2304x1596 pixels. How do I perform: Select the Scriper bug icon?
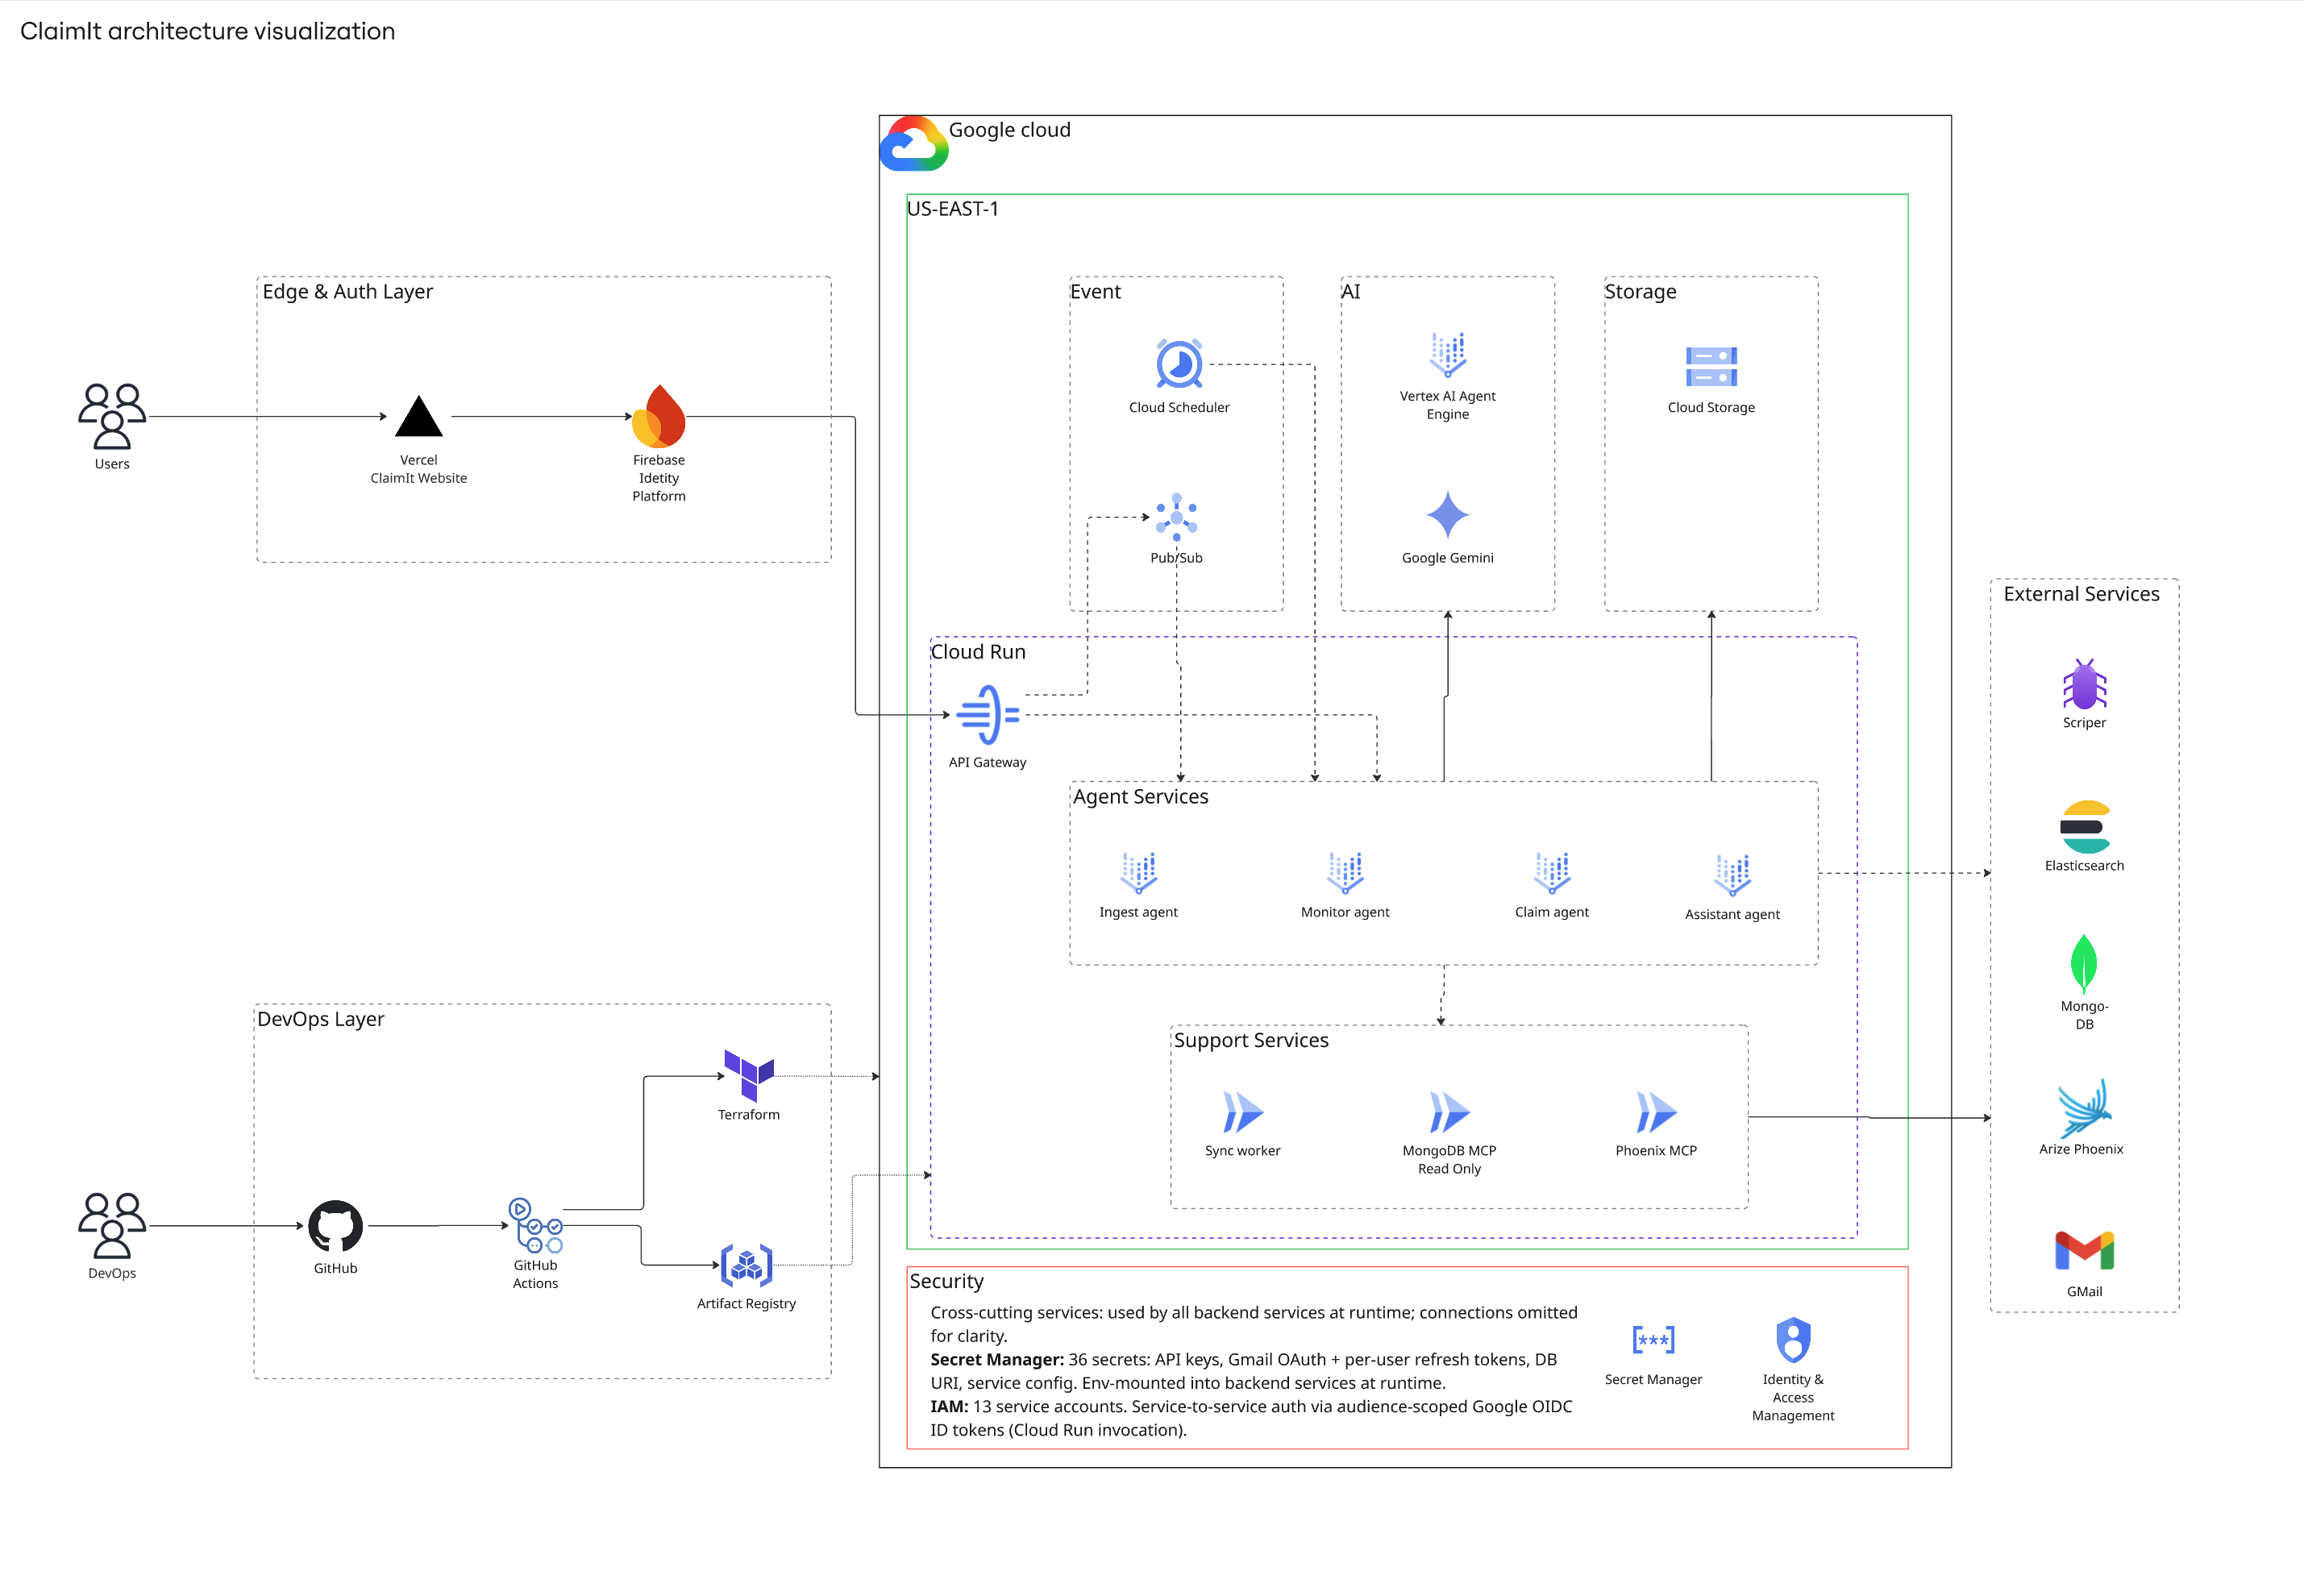2084,684
